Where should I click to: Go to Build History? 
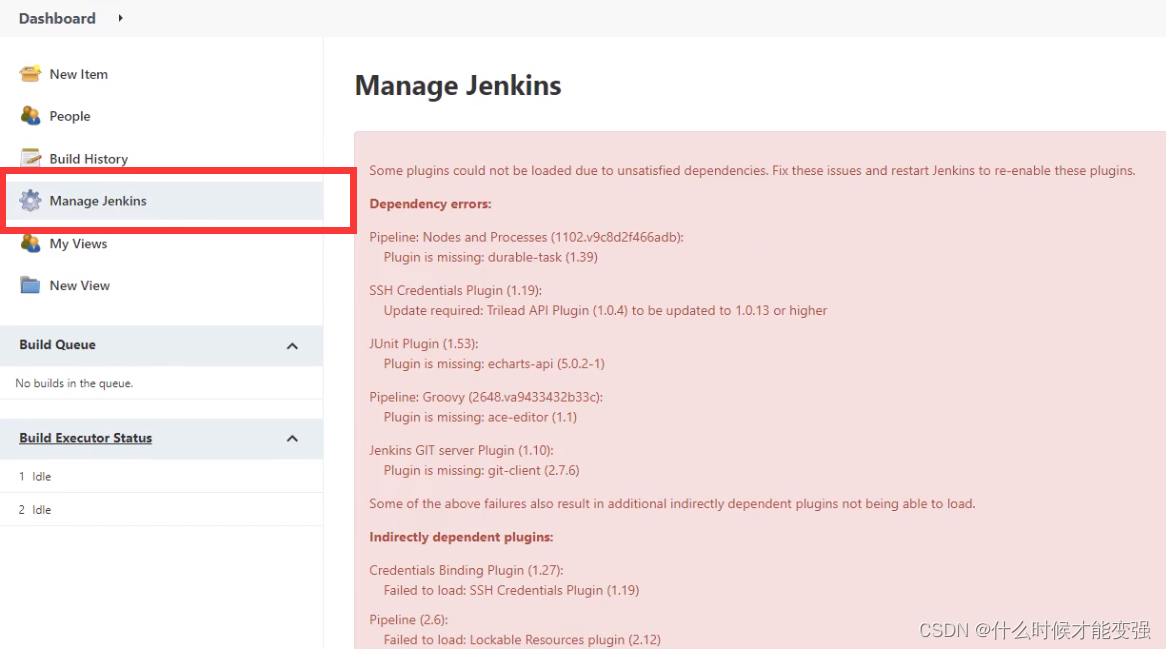88,159
